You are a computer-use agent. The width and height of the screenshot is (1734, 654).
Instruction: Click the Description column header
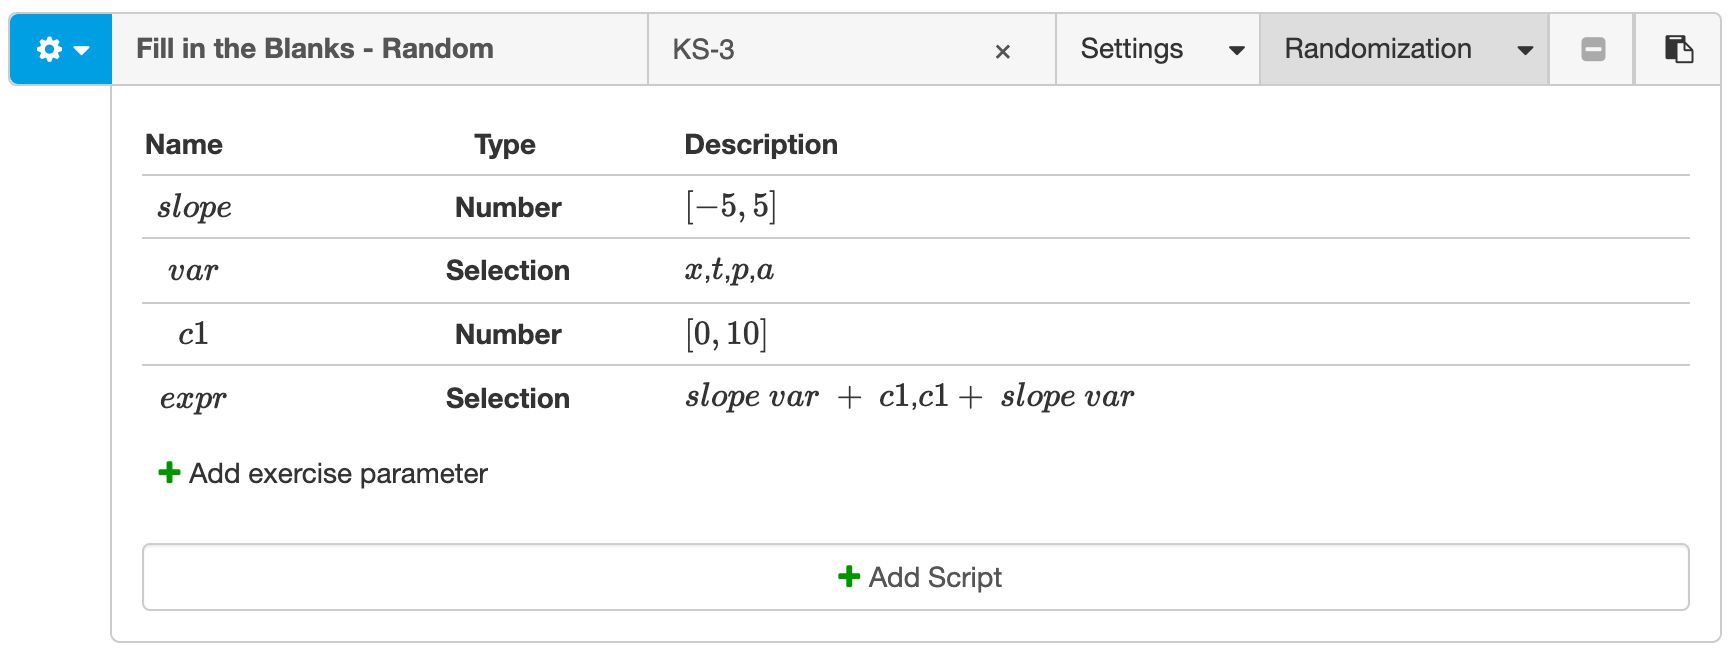(x=760, y=144)
